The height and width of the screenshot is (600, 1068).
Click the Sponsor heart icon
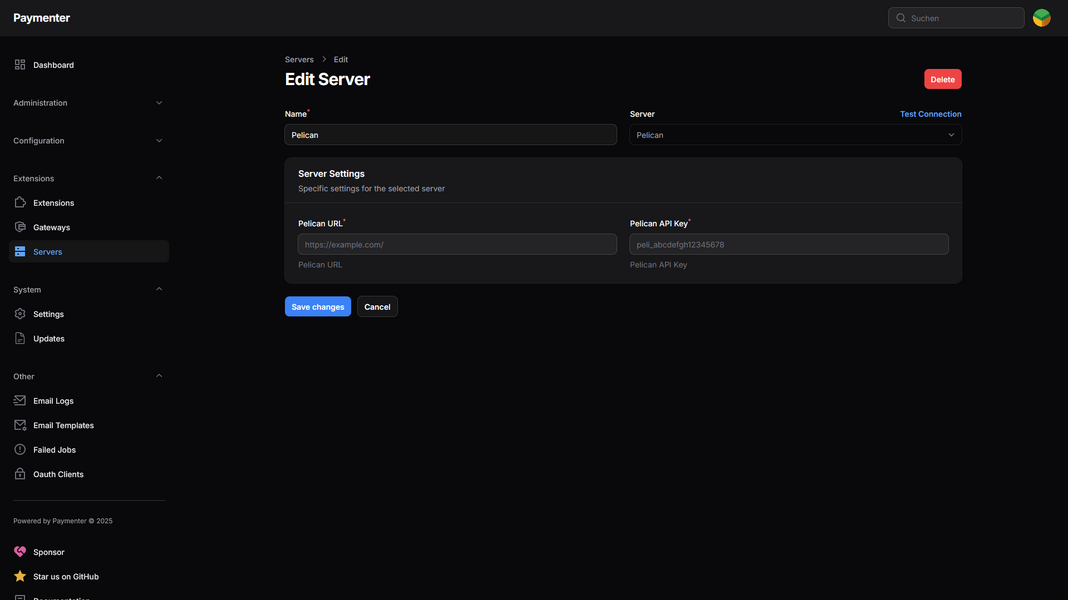pos(20,552)
